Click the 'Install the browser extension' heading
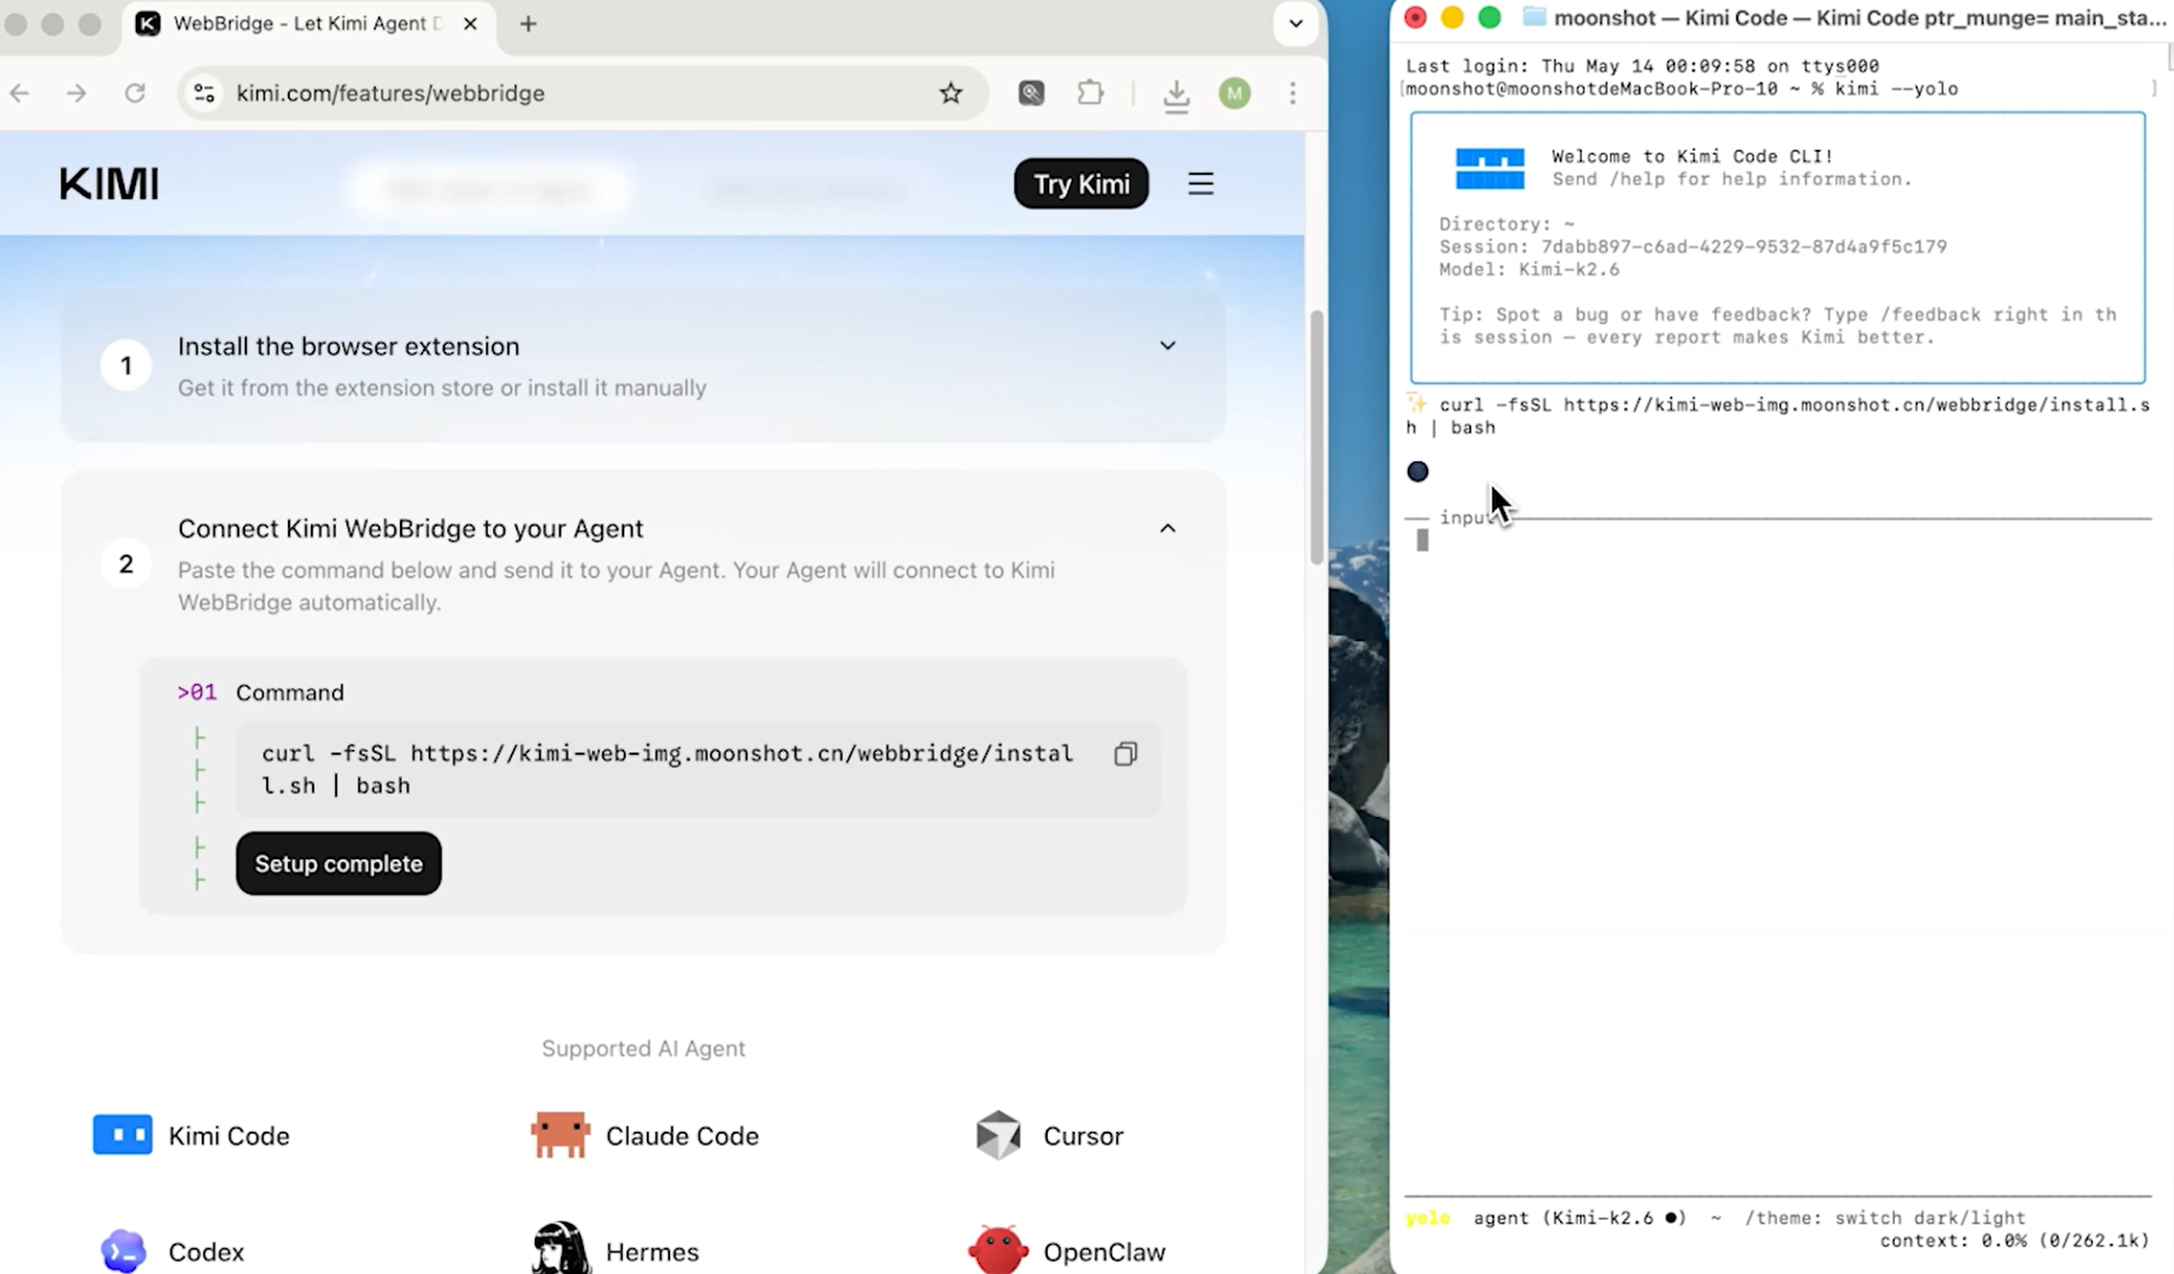Screen dimensions: 2174x1274 click(x=349, y=346)
